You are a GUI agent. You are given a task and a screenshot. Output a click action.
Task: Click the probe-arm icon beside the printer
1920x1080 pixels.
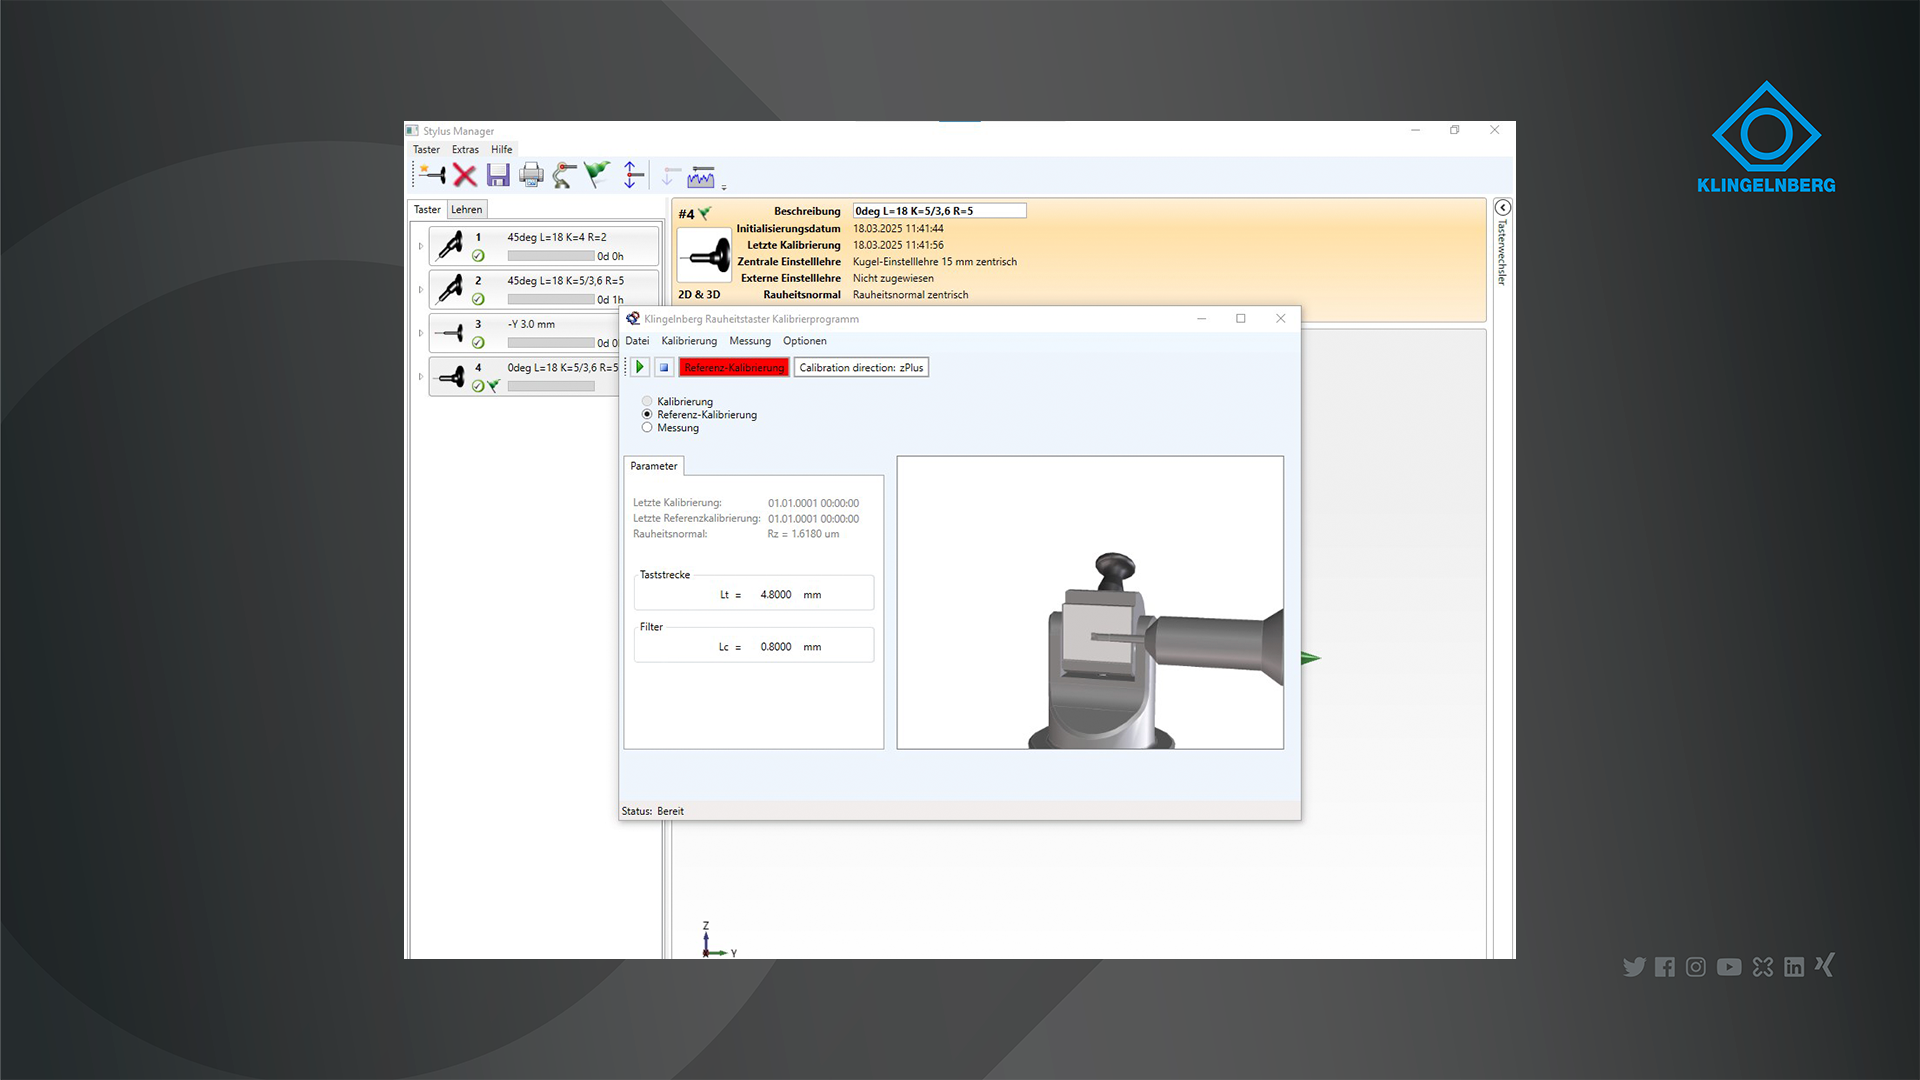(x=564, y=175)
